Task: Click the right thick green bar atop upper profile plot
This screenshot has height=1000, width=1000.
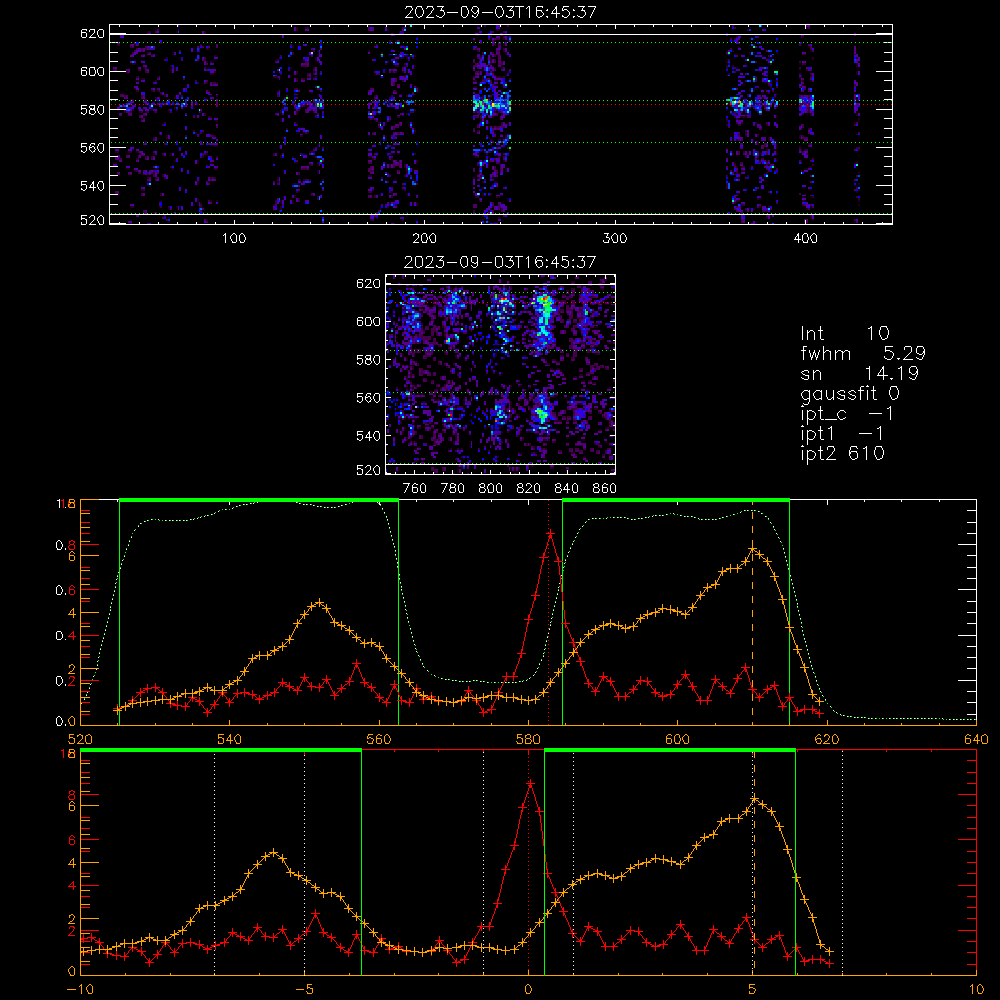Action: click(x=676, y=500)
